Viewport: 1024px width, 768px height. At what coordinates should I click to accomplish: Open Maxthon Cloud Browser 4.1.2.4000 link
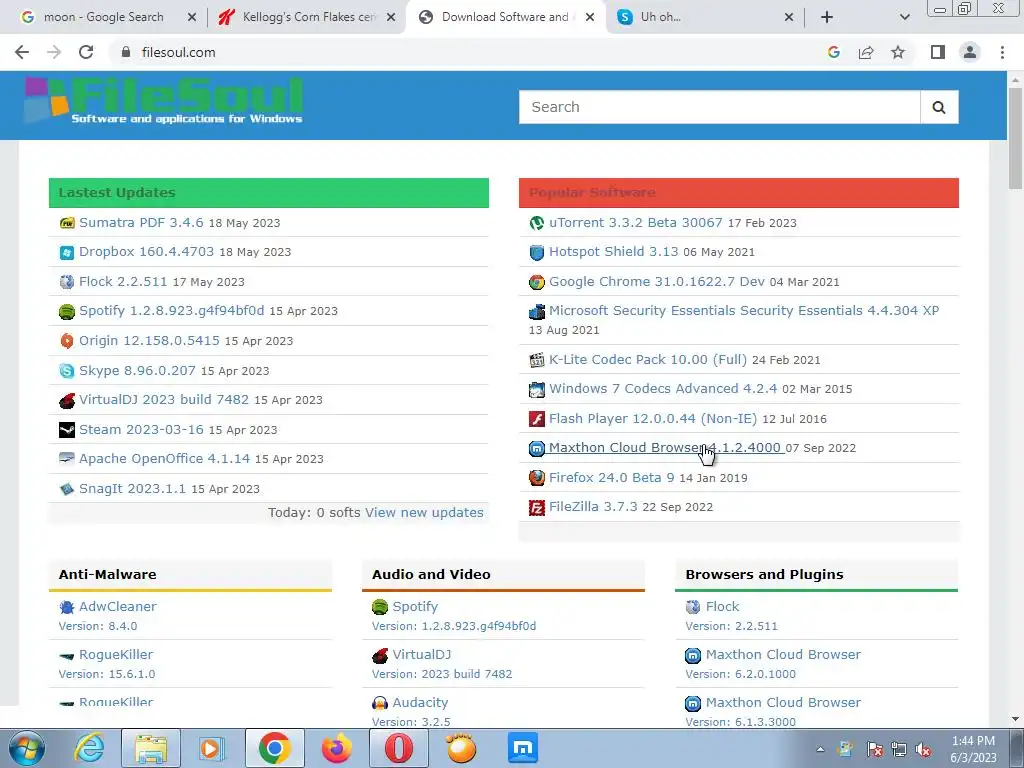point(665,447)
